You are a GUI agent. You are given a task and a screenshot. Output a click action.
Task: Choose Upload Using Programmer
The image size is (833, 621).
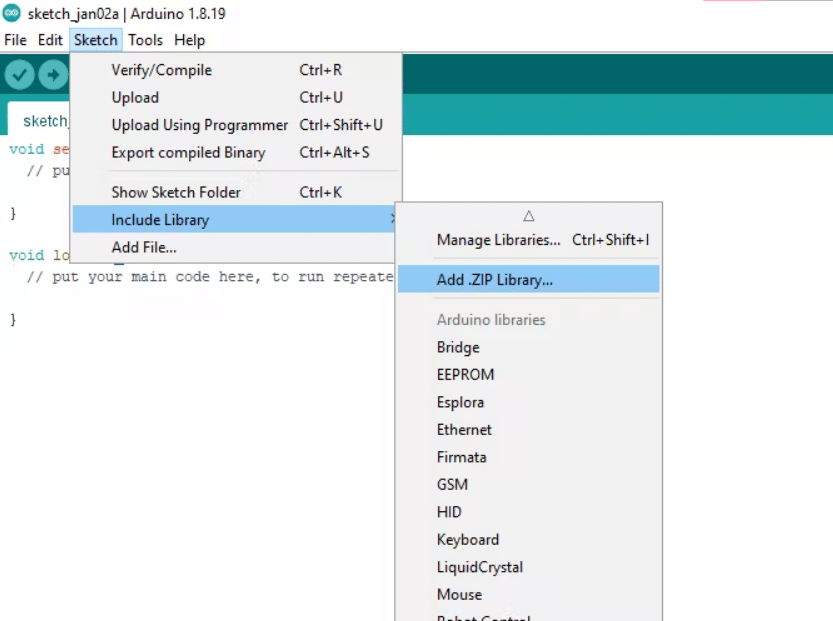[x=199, y=125]
